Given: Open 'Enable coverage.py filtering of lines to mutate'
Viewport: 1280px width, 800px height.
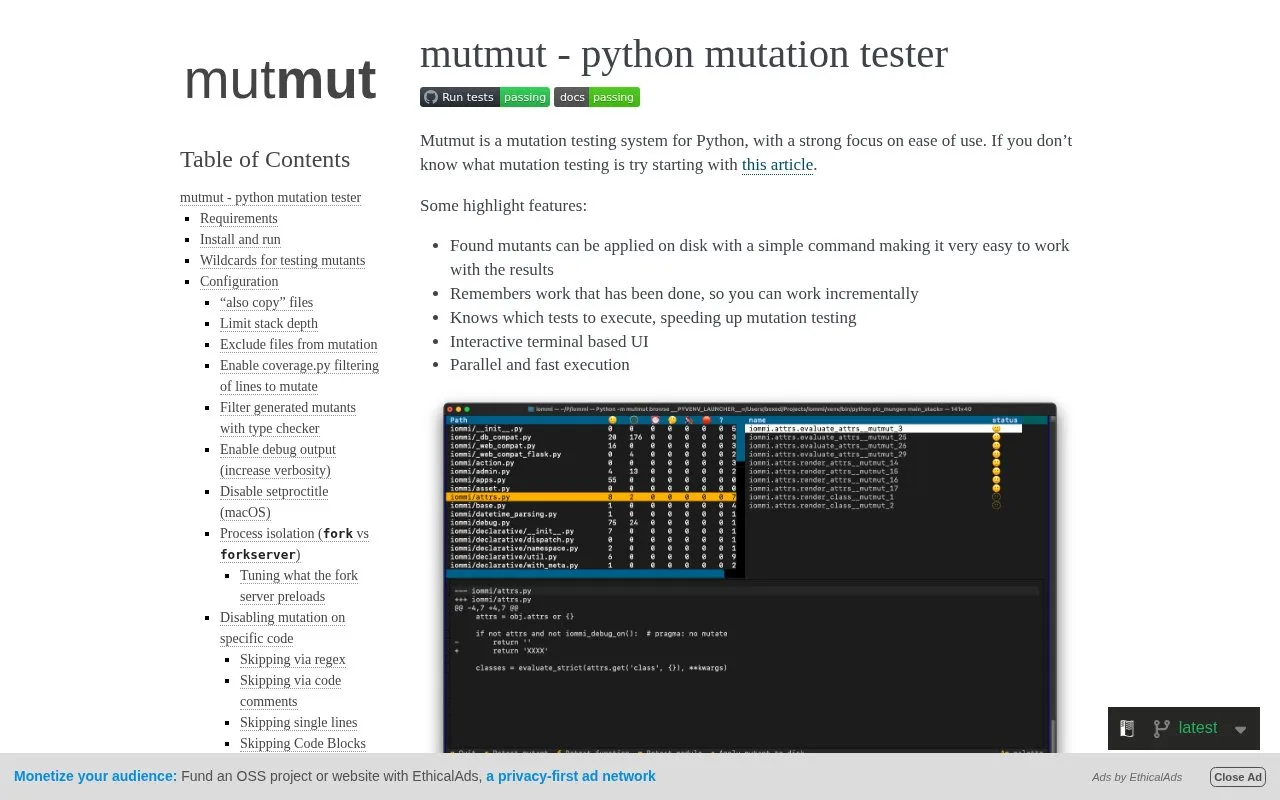Looking at the screenshot, I should click(x=299, y=376).
